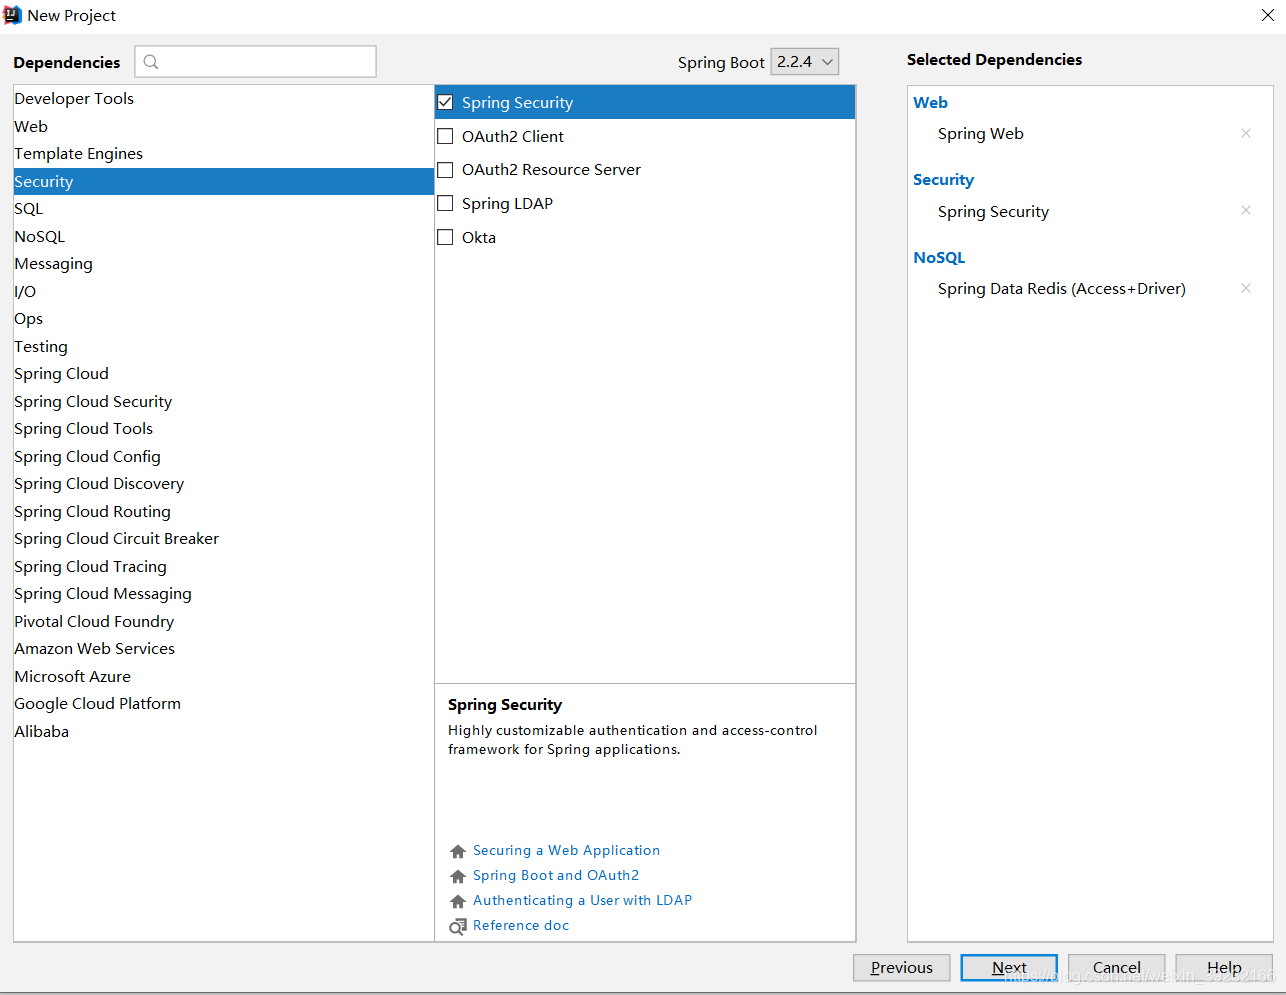The width and height of the screenshot is (1286, 995).
Task: Enable the OAuth2 Resource Server checkbox
Action: point(445,170)
